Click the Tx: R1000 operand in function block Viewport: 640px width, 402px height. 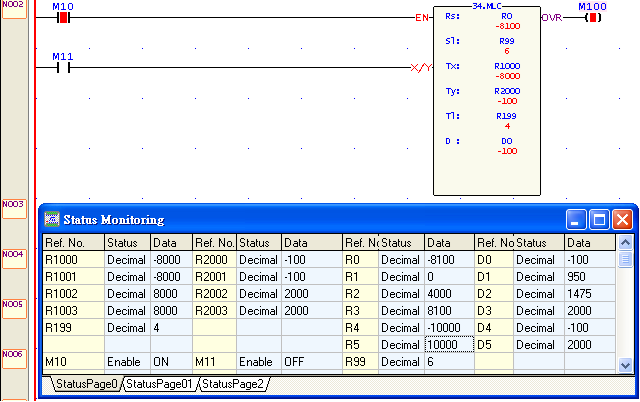coord(507,66)
